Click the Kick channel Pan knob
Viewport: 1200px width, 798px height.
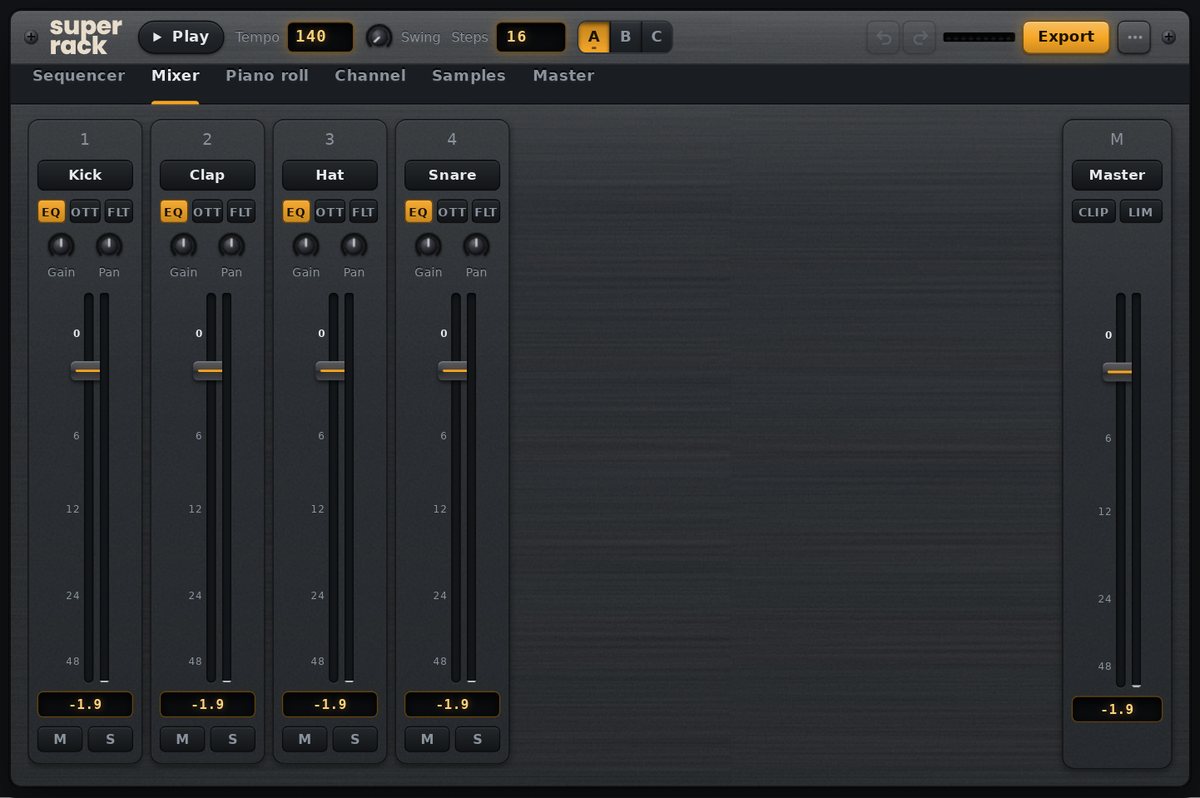pyautogui.click(x=109, y=245)
